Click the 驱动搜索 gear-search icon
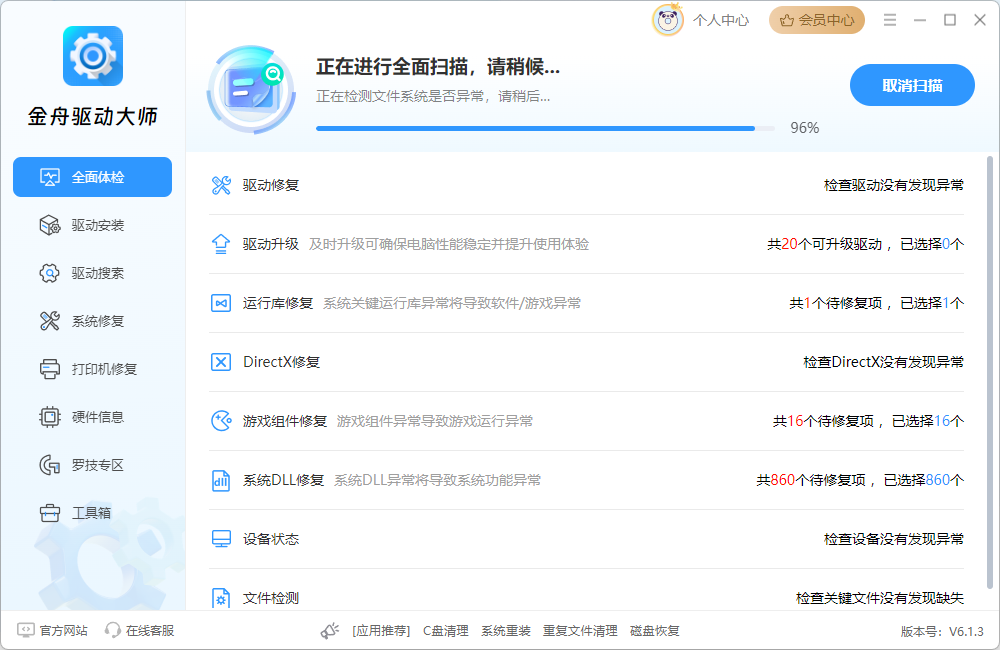1000x650 pixels. [x=50, y=273]
